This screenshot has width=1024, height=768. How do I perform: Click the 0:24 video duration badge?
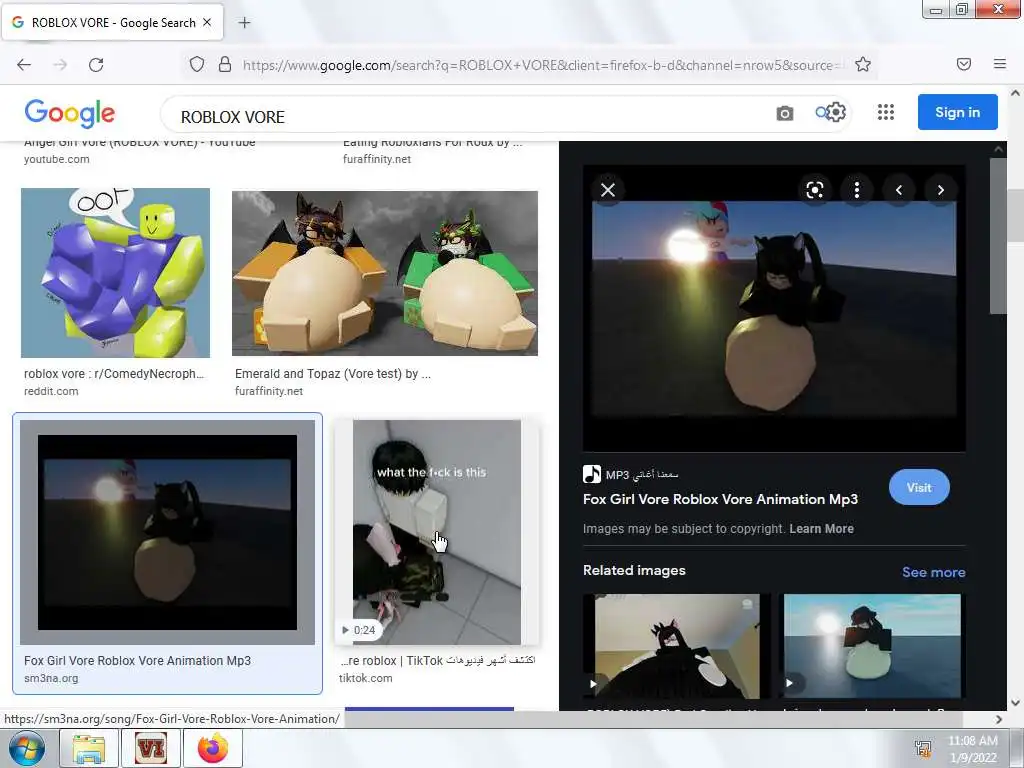coord(359,630)
